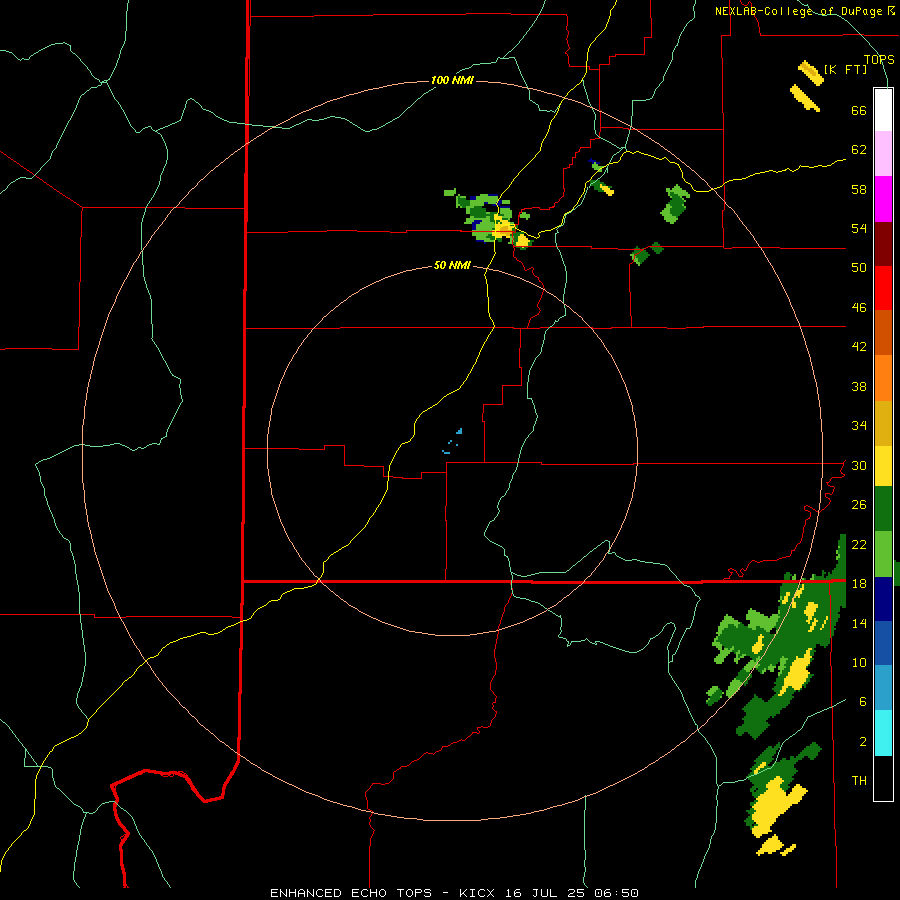The image size is (900, 900).
Task: Click the magenta legend color block
Action: pos(883,199)
